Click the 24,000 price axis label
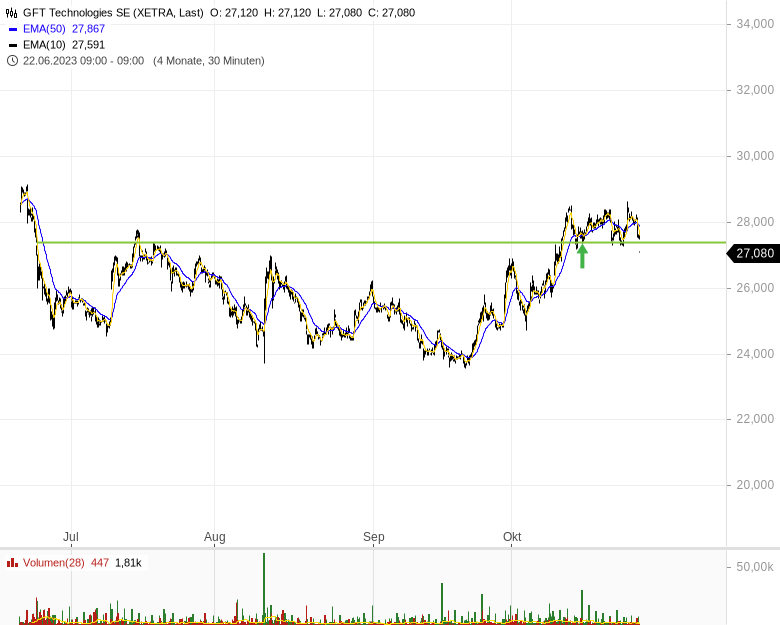This screenshot has width=780, height=625. pos(755,353)
